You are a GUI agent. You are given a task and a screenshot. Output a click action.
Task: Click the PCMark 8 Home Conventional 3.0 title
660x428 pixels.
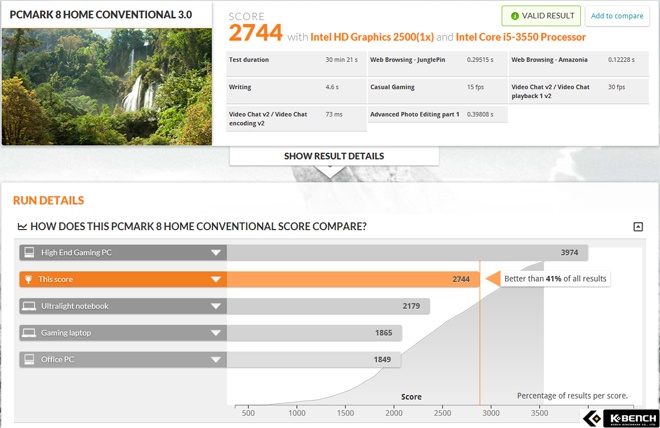(x=101, y=15)
